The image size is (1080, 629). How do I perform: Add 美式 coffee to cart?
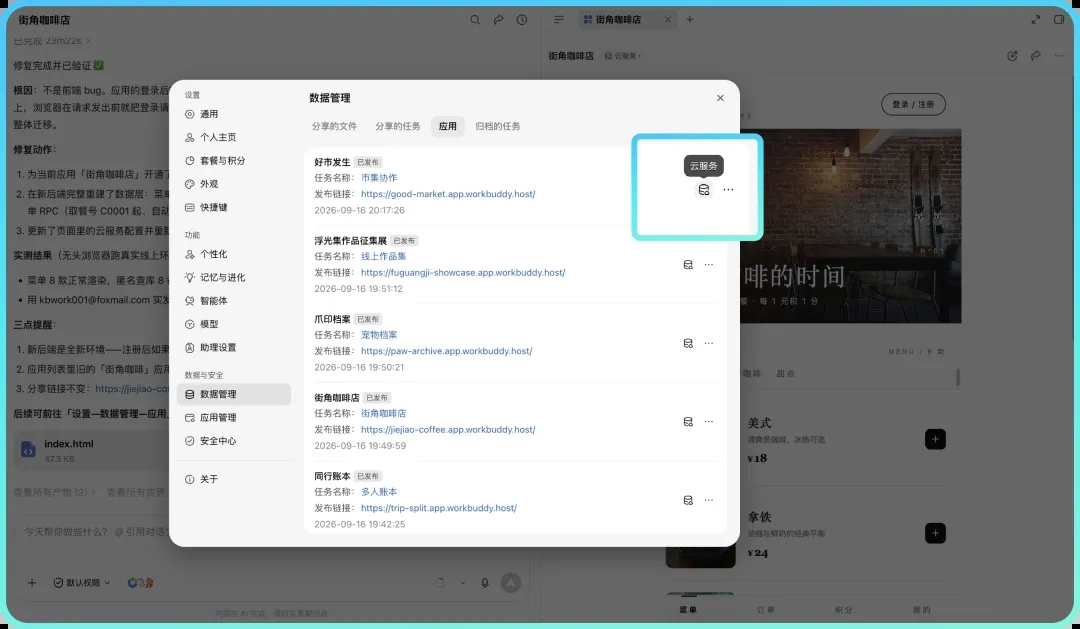click(x=935, y=439)
